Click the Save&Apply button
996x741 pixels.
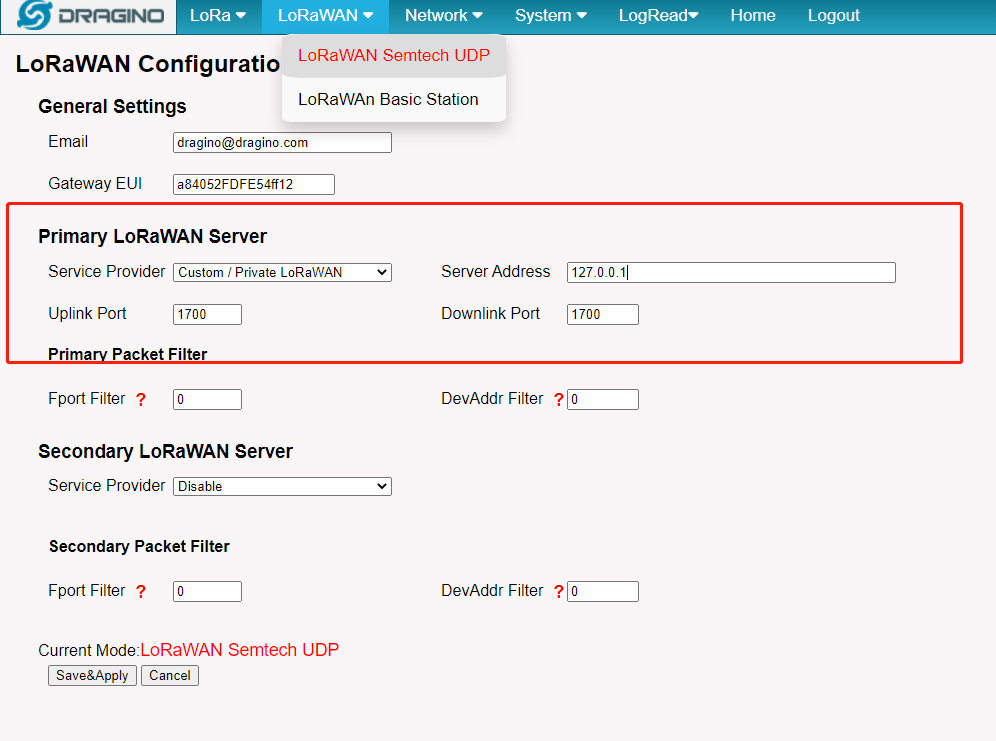[92, 676]
